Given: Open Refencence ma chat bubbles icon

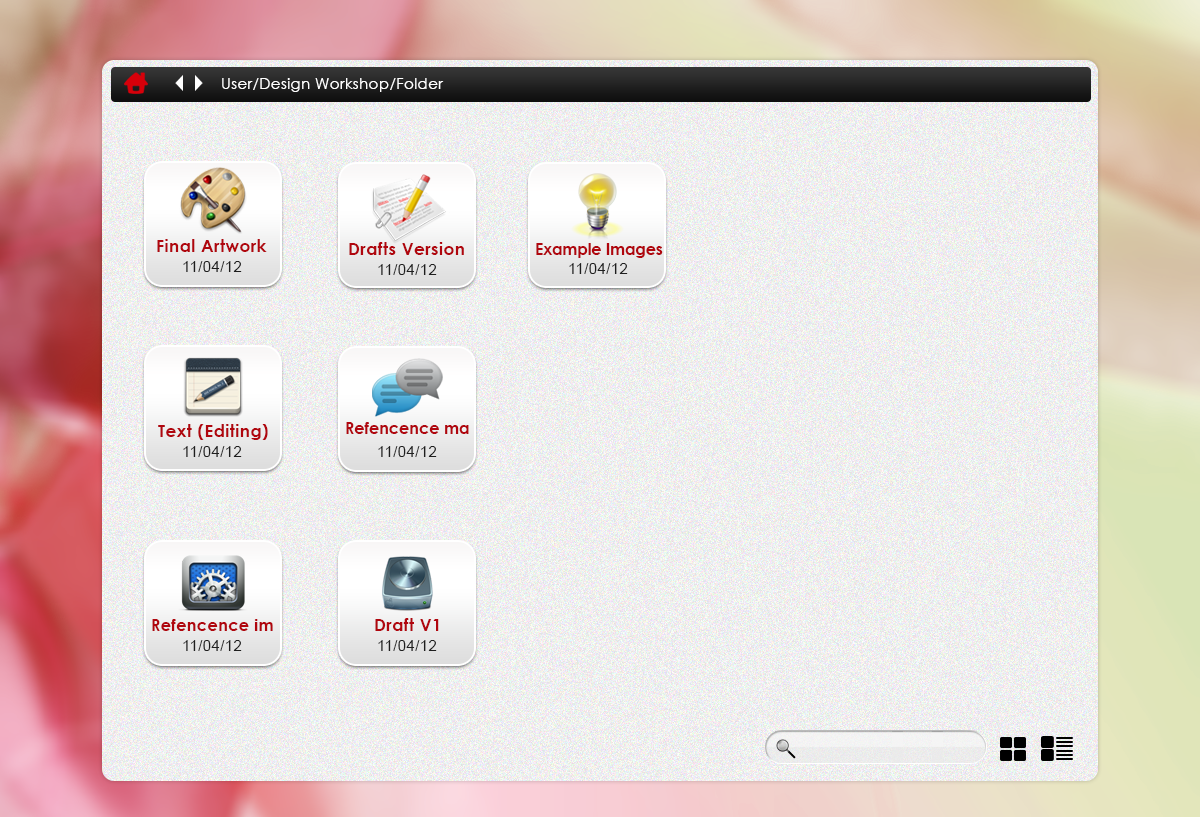Looking at the screenshot, I should coord(407,388).
